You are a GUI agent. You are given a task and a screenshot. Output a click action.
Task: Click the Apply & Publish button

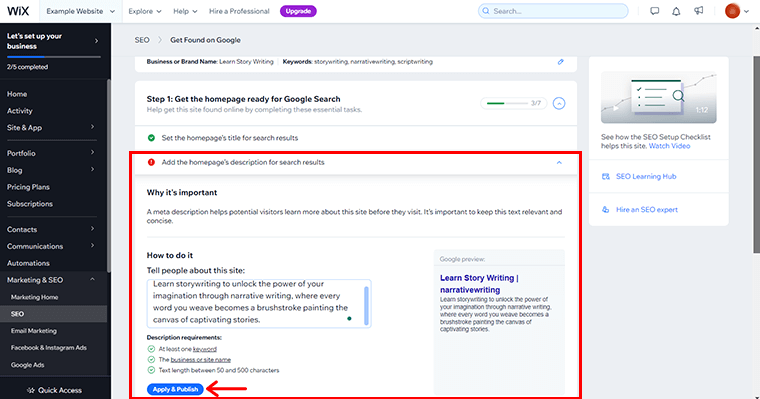(x=175, y=389)
